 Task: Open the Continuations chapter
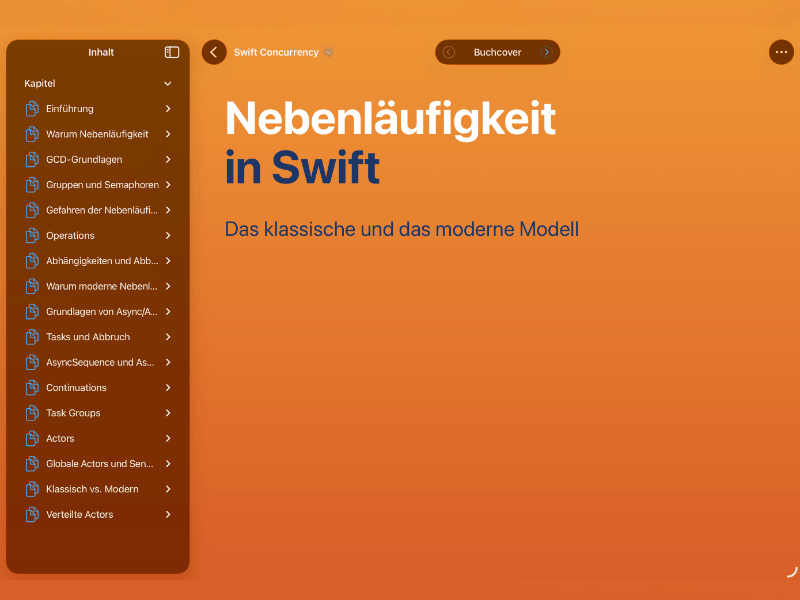coord(98,388)
